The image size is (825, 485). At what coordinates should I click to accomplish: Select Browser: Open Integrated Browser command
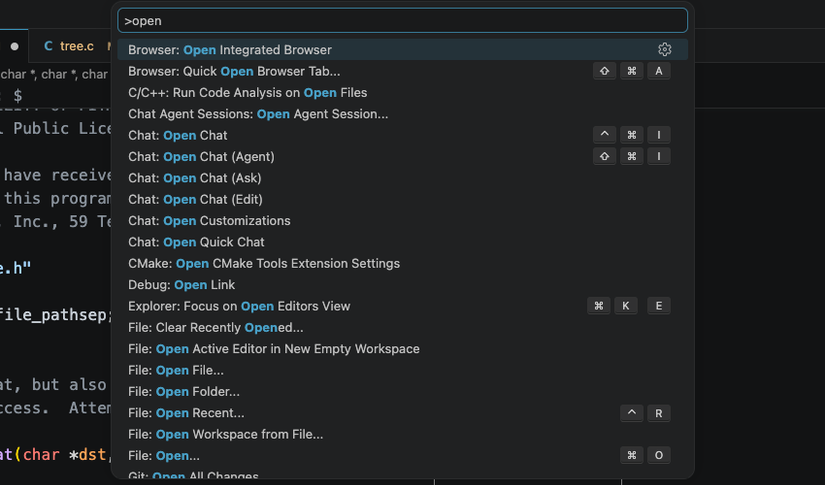tap(403, 49)
